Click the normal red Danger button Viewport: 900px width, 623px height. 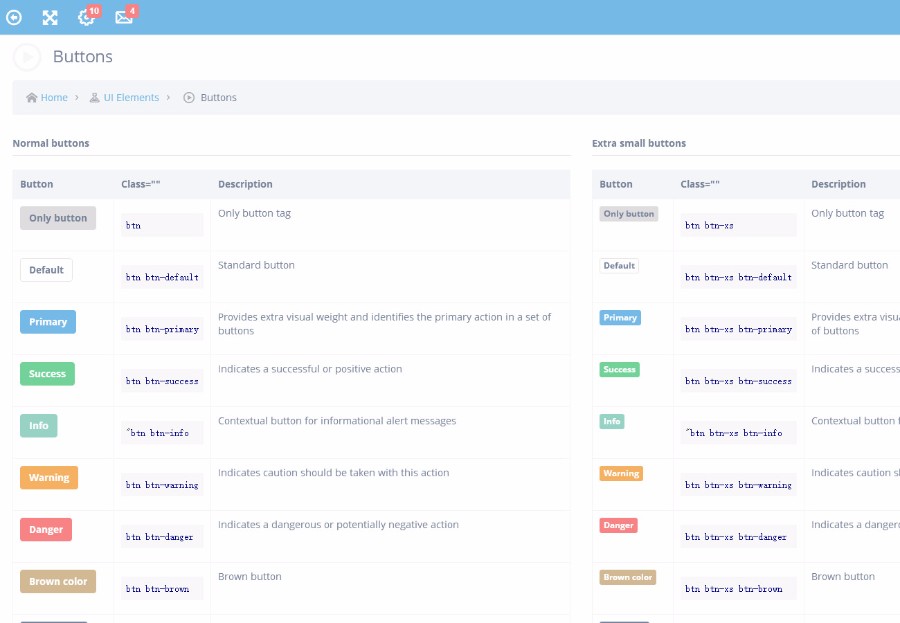coord(46,529)
